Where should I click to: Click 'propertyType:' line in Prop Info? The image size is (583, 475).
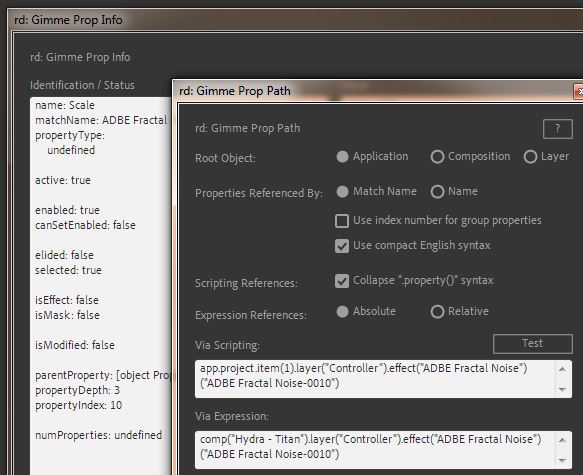pyautogui.click(x=70, y=135)
